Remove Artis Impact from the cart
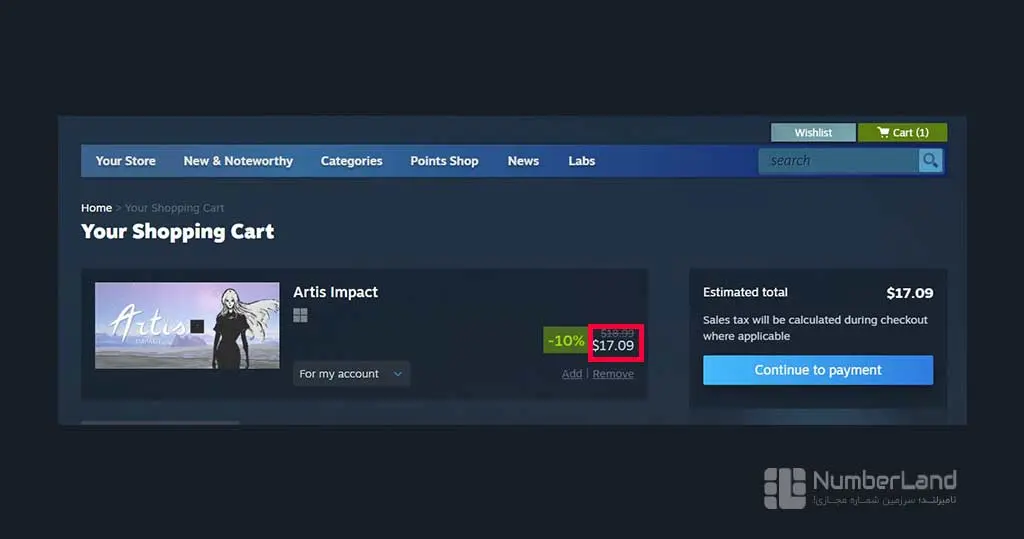 coord(613,374)
